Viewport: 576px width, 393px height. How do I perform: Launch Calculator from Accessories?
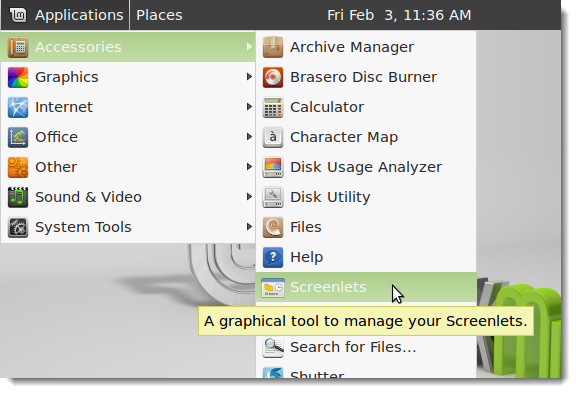pos(366,107)
